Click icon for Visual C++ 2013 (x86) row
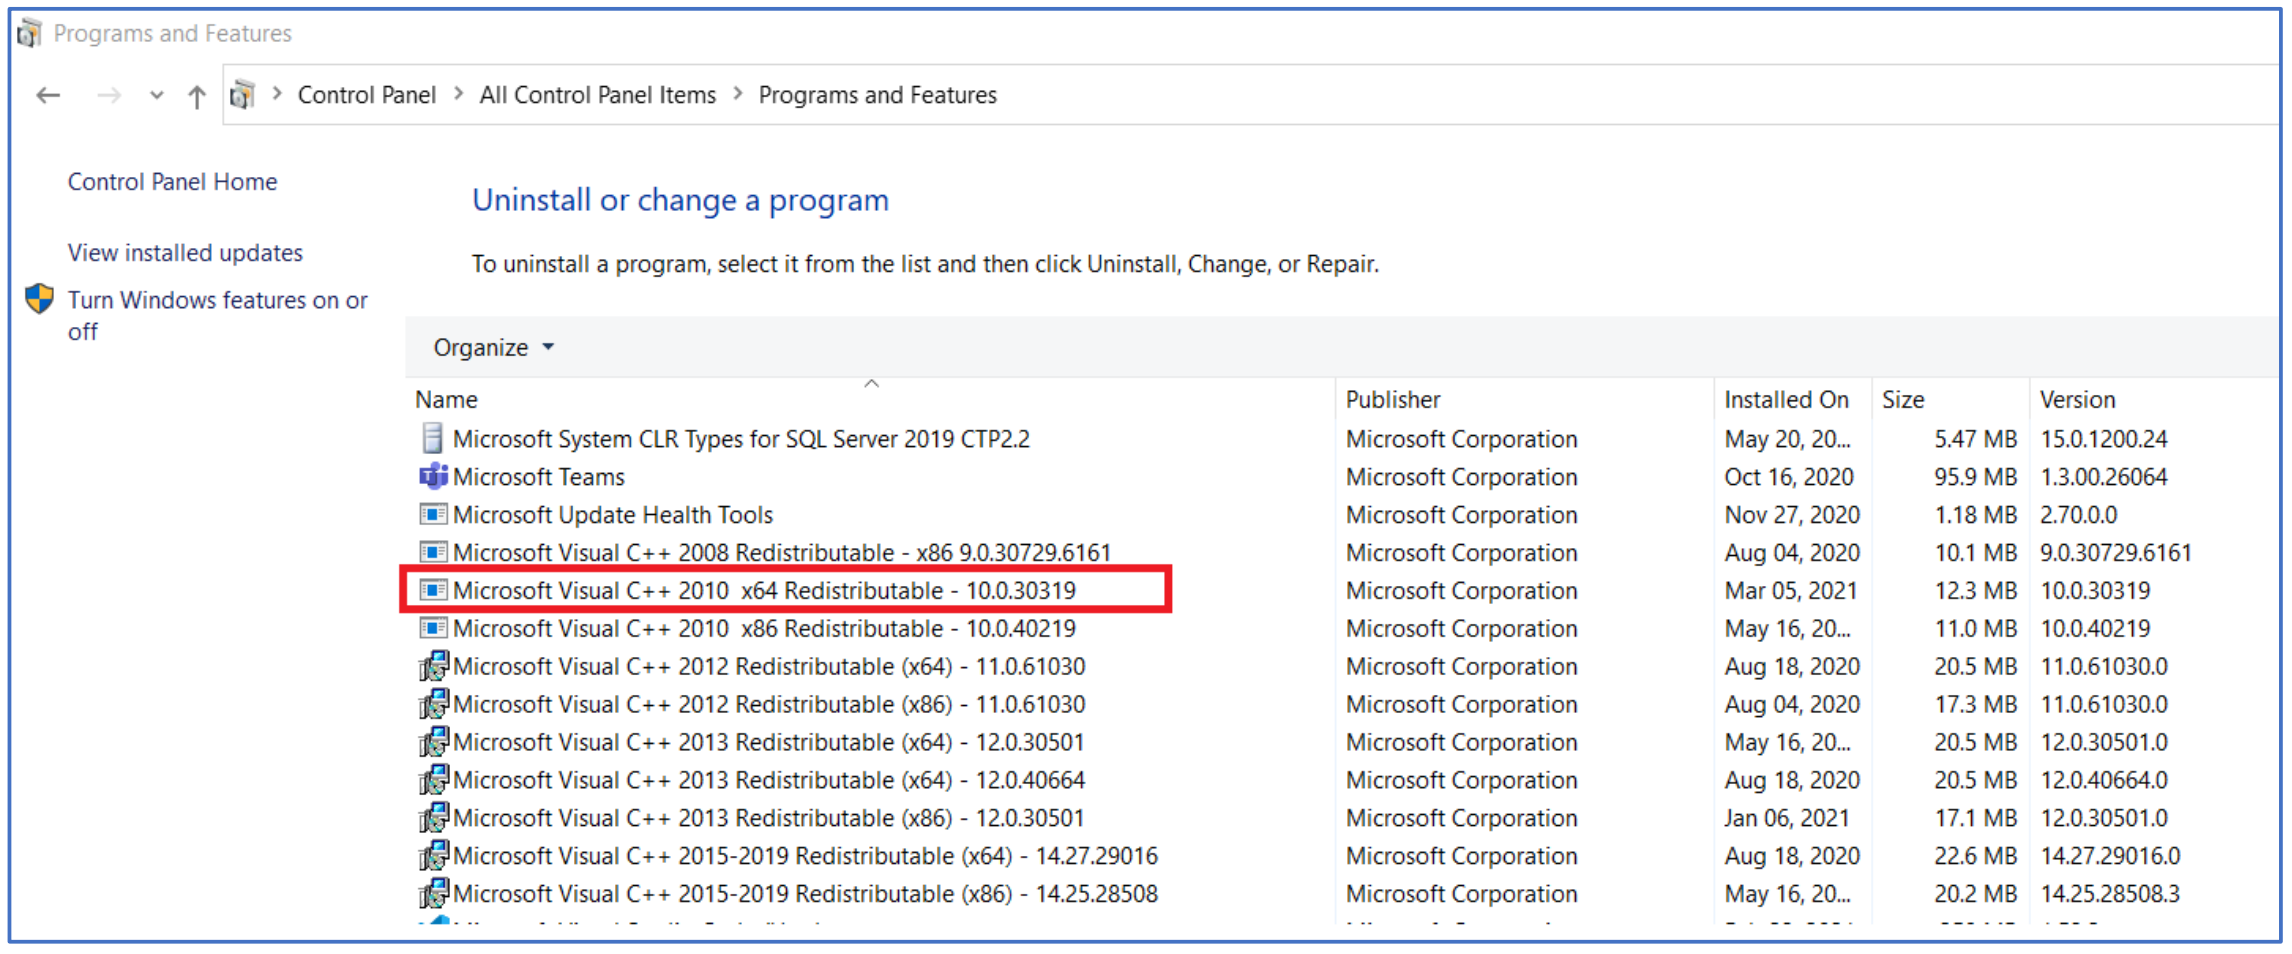The image size is (2292, 954). pos(432,818)
